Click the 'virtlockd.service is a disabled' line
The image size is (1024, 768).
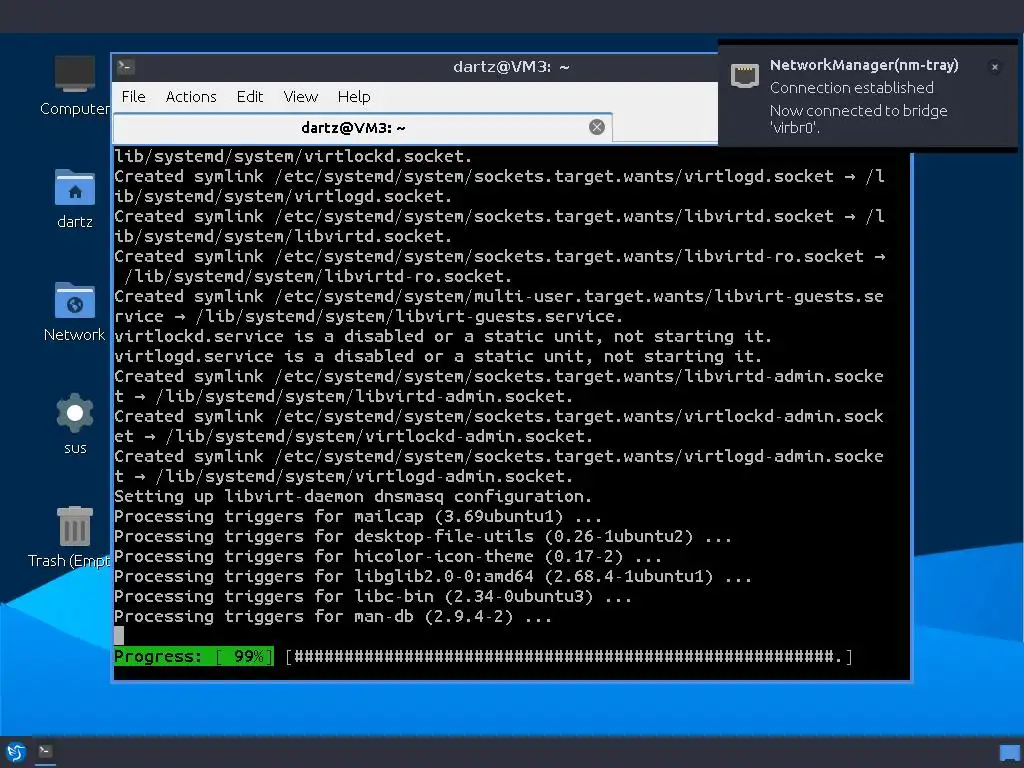[443, 336]
